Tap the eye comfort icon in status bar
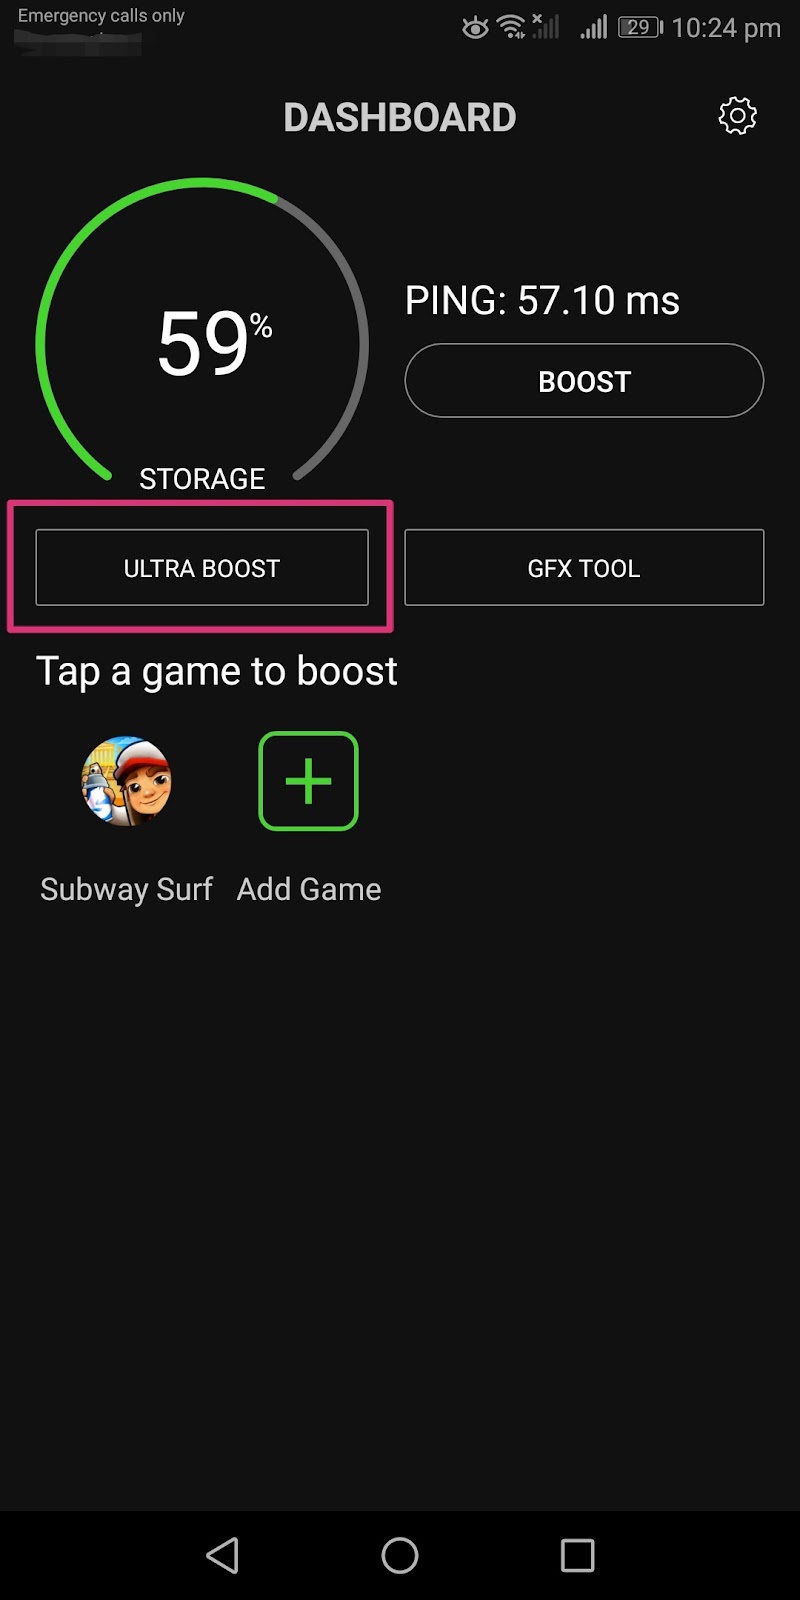The image size is (800, 1600). (x=475, y=28)
